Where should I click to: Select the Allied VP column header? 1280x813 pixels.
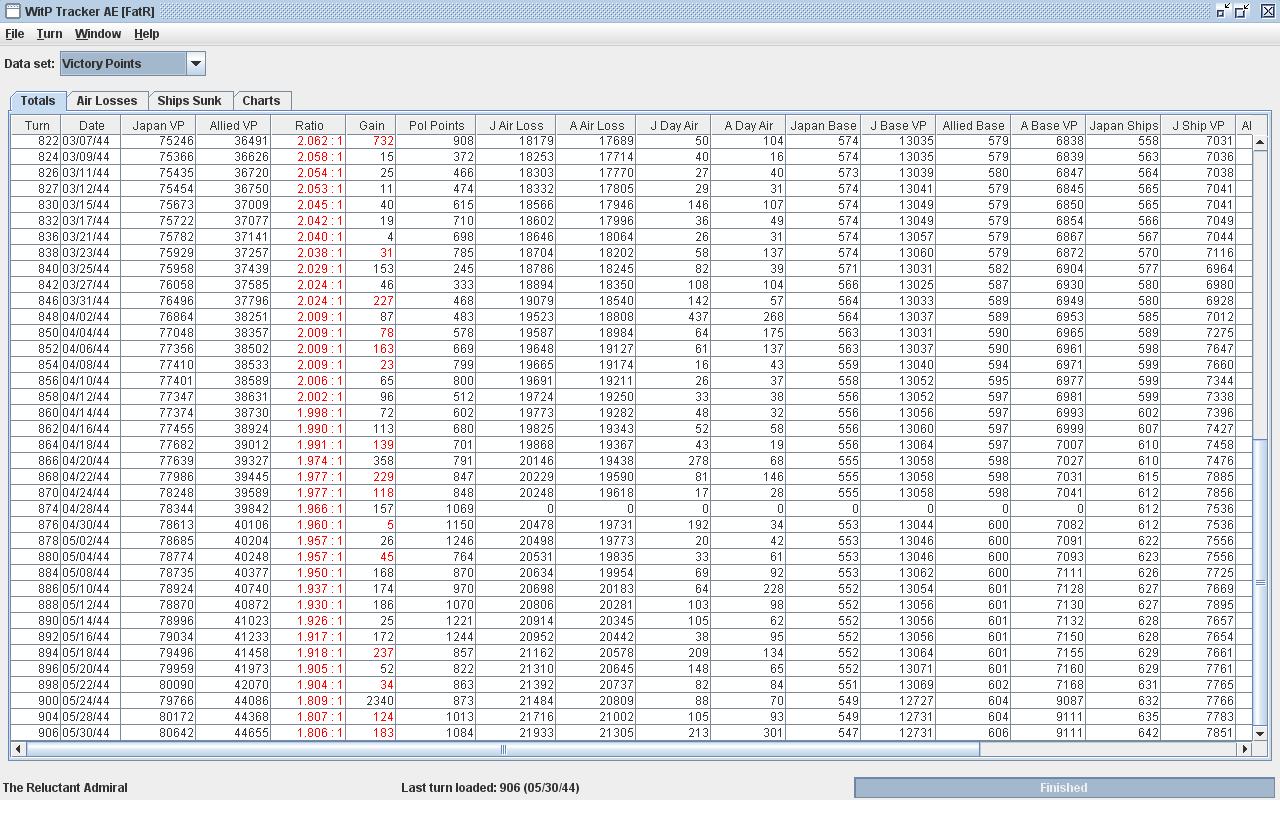233,126
